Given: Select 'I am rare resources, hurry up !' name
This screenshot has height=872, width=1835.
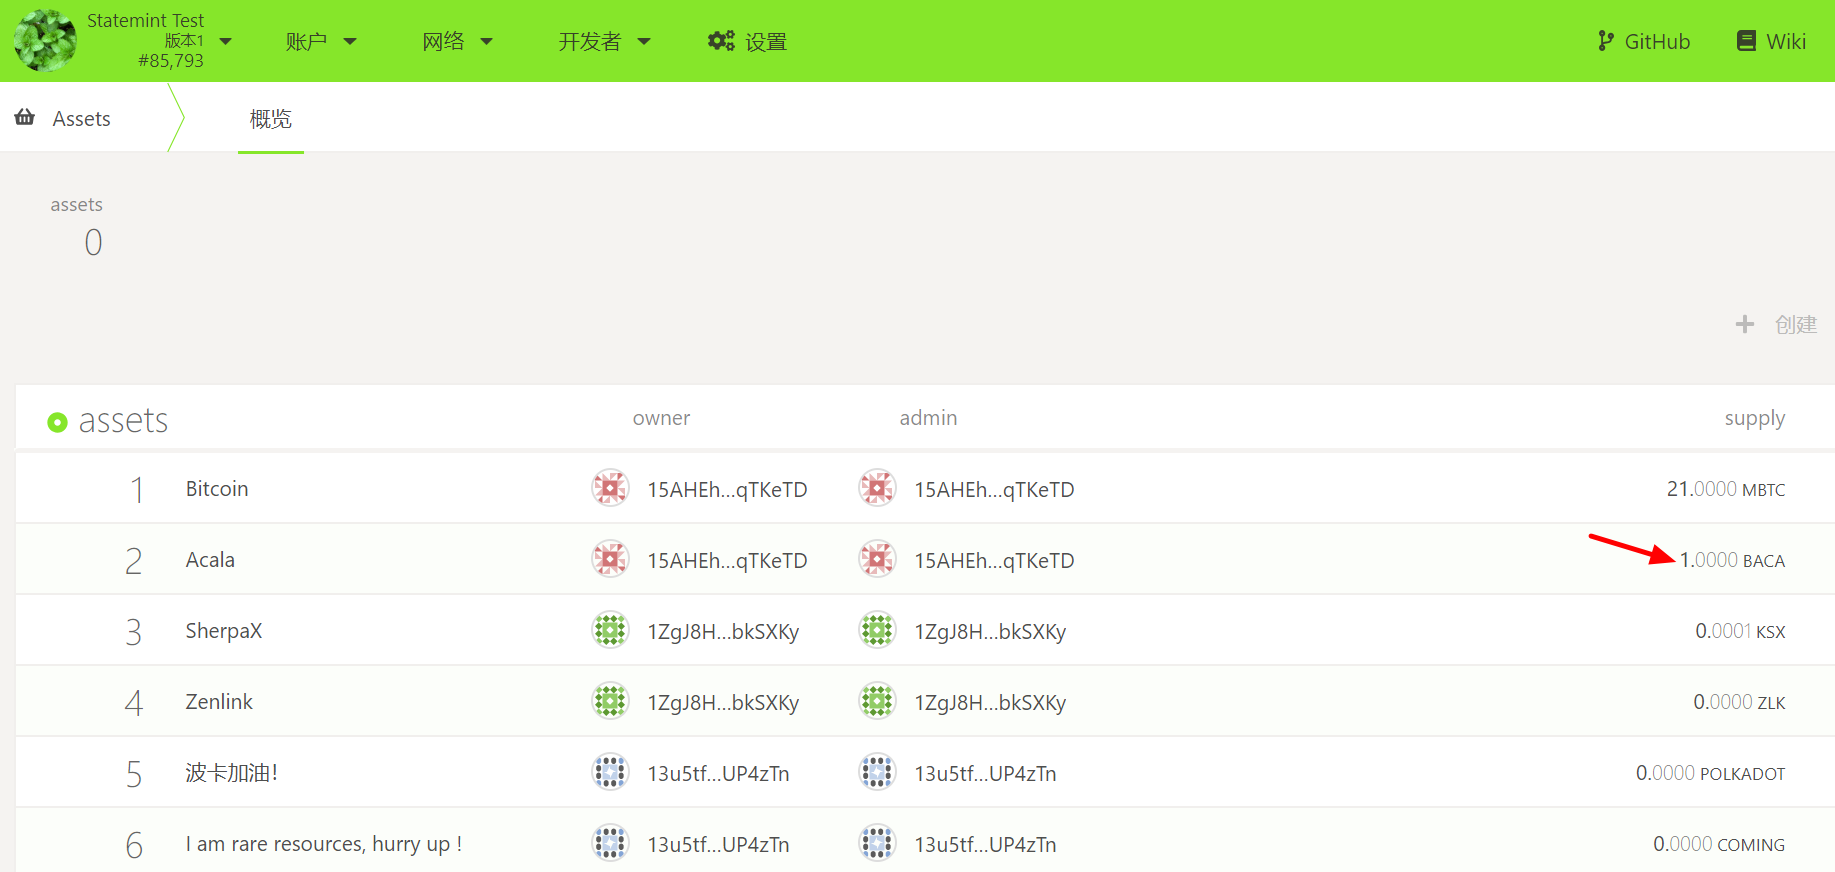Looking at the screenshot, I should (324, 844).
